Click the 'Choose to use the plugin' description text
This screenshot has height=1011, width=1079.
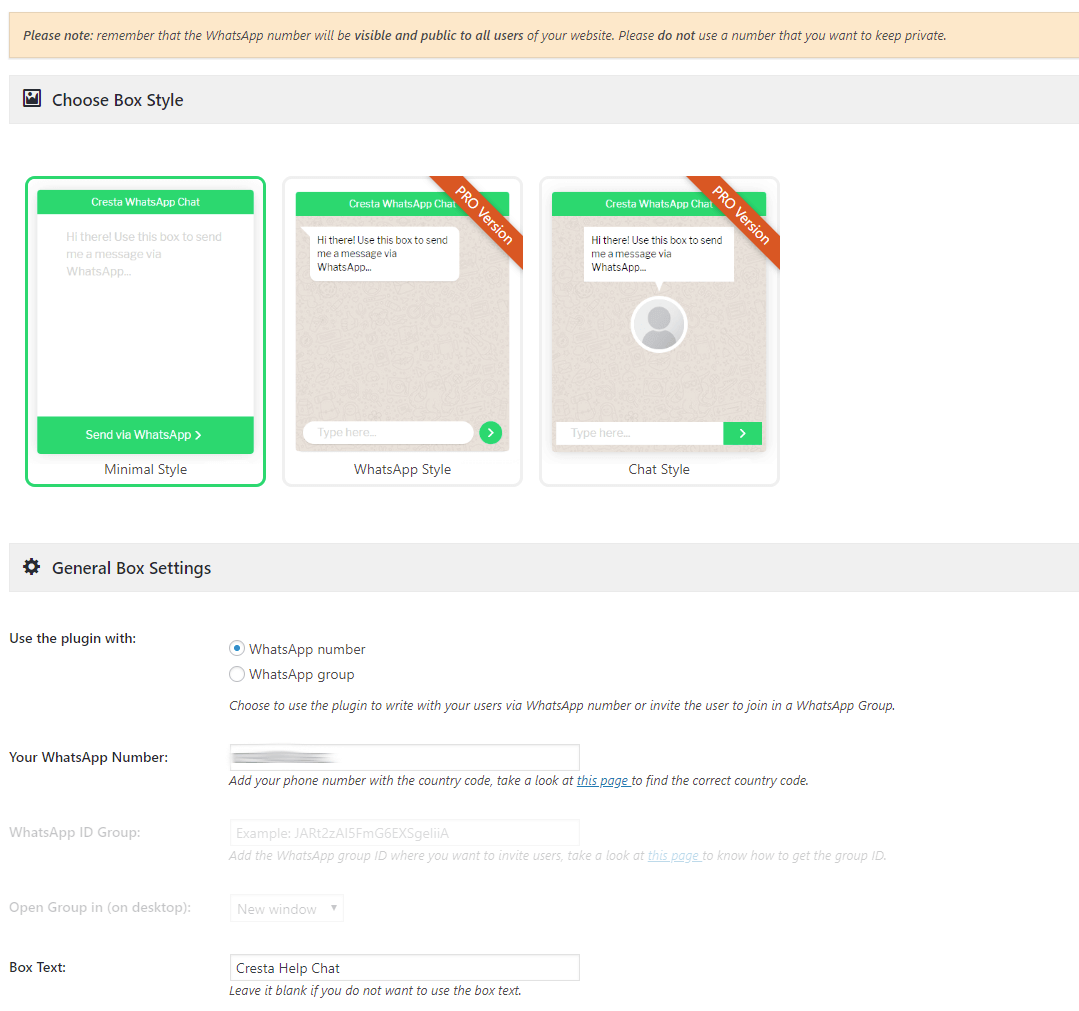coord(562,705)
